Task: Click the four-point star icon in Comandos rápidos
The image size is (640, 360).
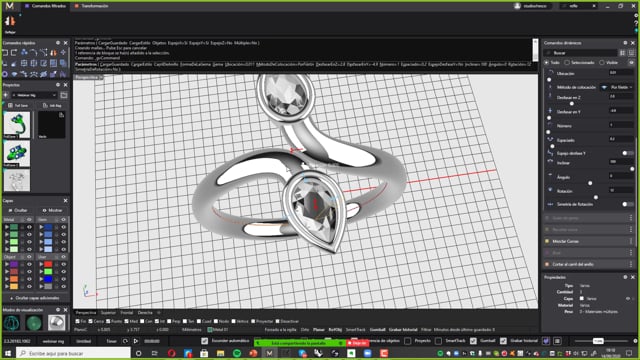Action: pyautogui.click(x=63, y=52)
